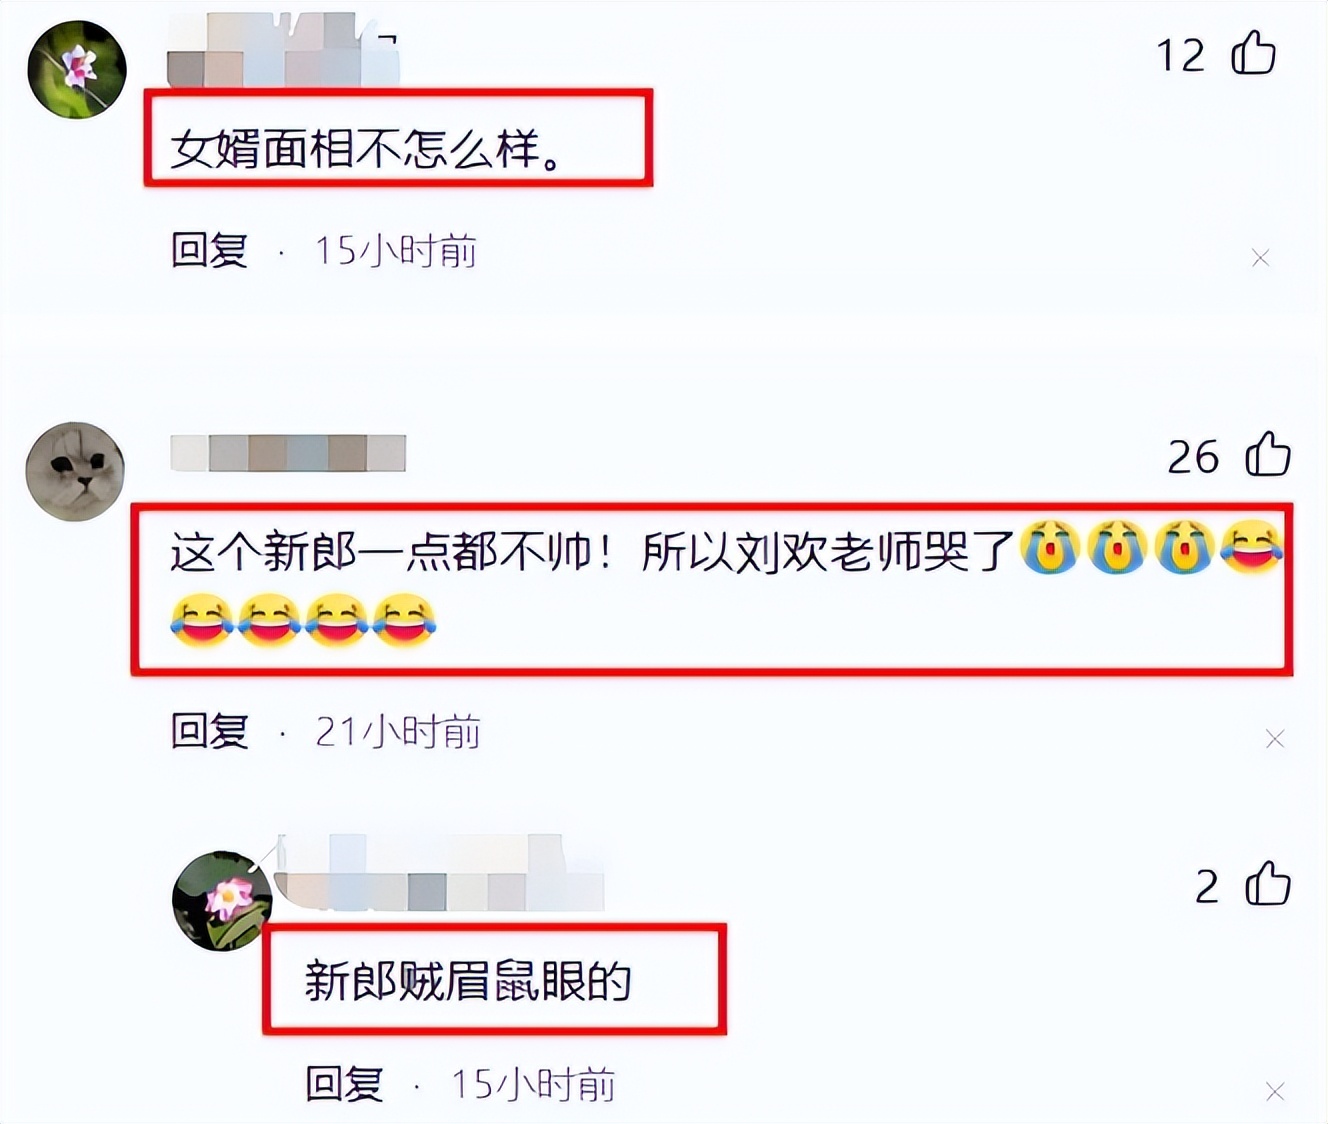Reply to the 女婿面相不怎么样 comment
This screenshot has width=1328, height=1124.
pyautogui.click(x=209, y=250)
